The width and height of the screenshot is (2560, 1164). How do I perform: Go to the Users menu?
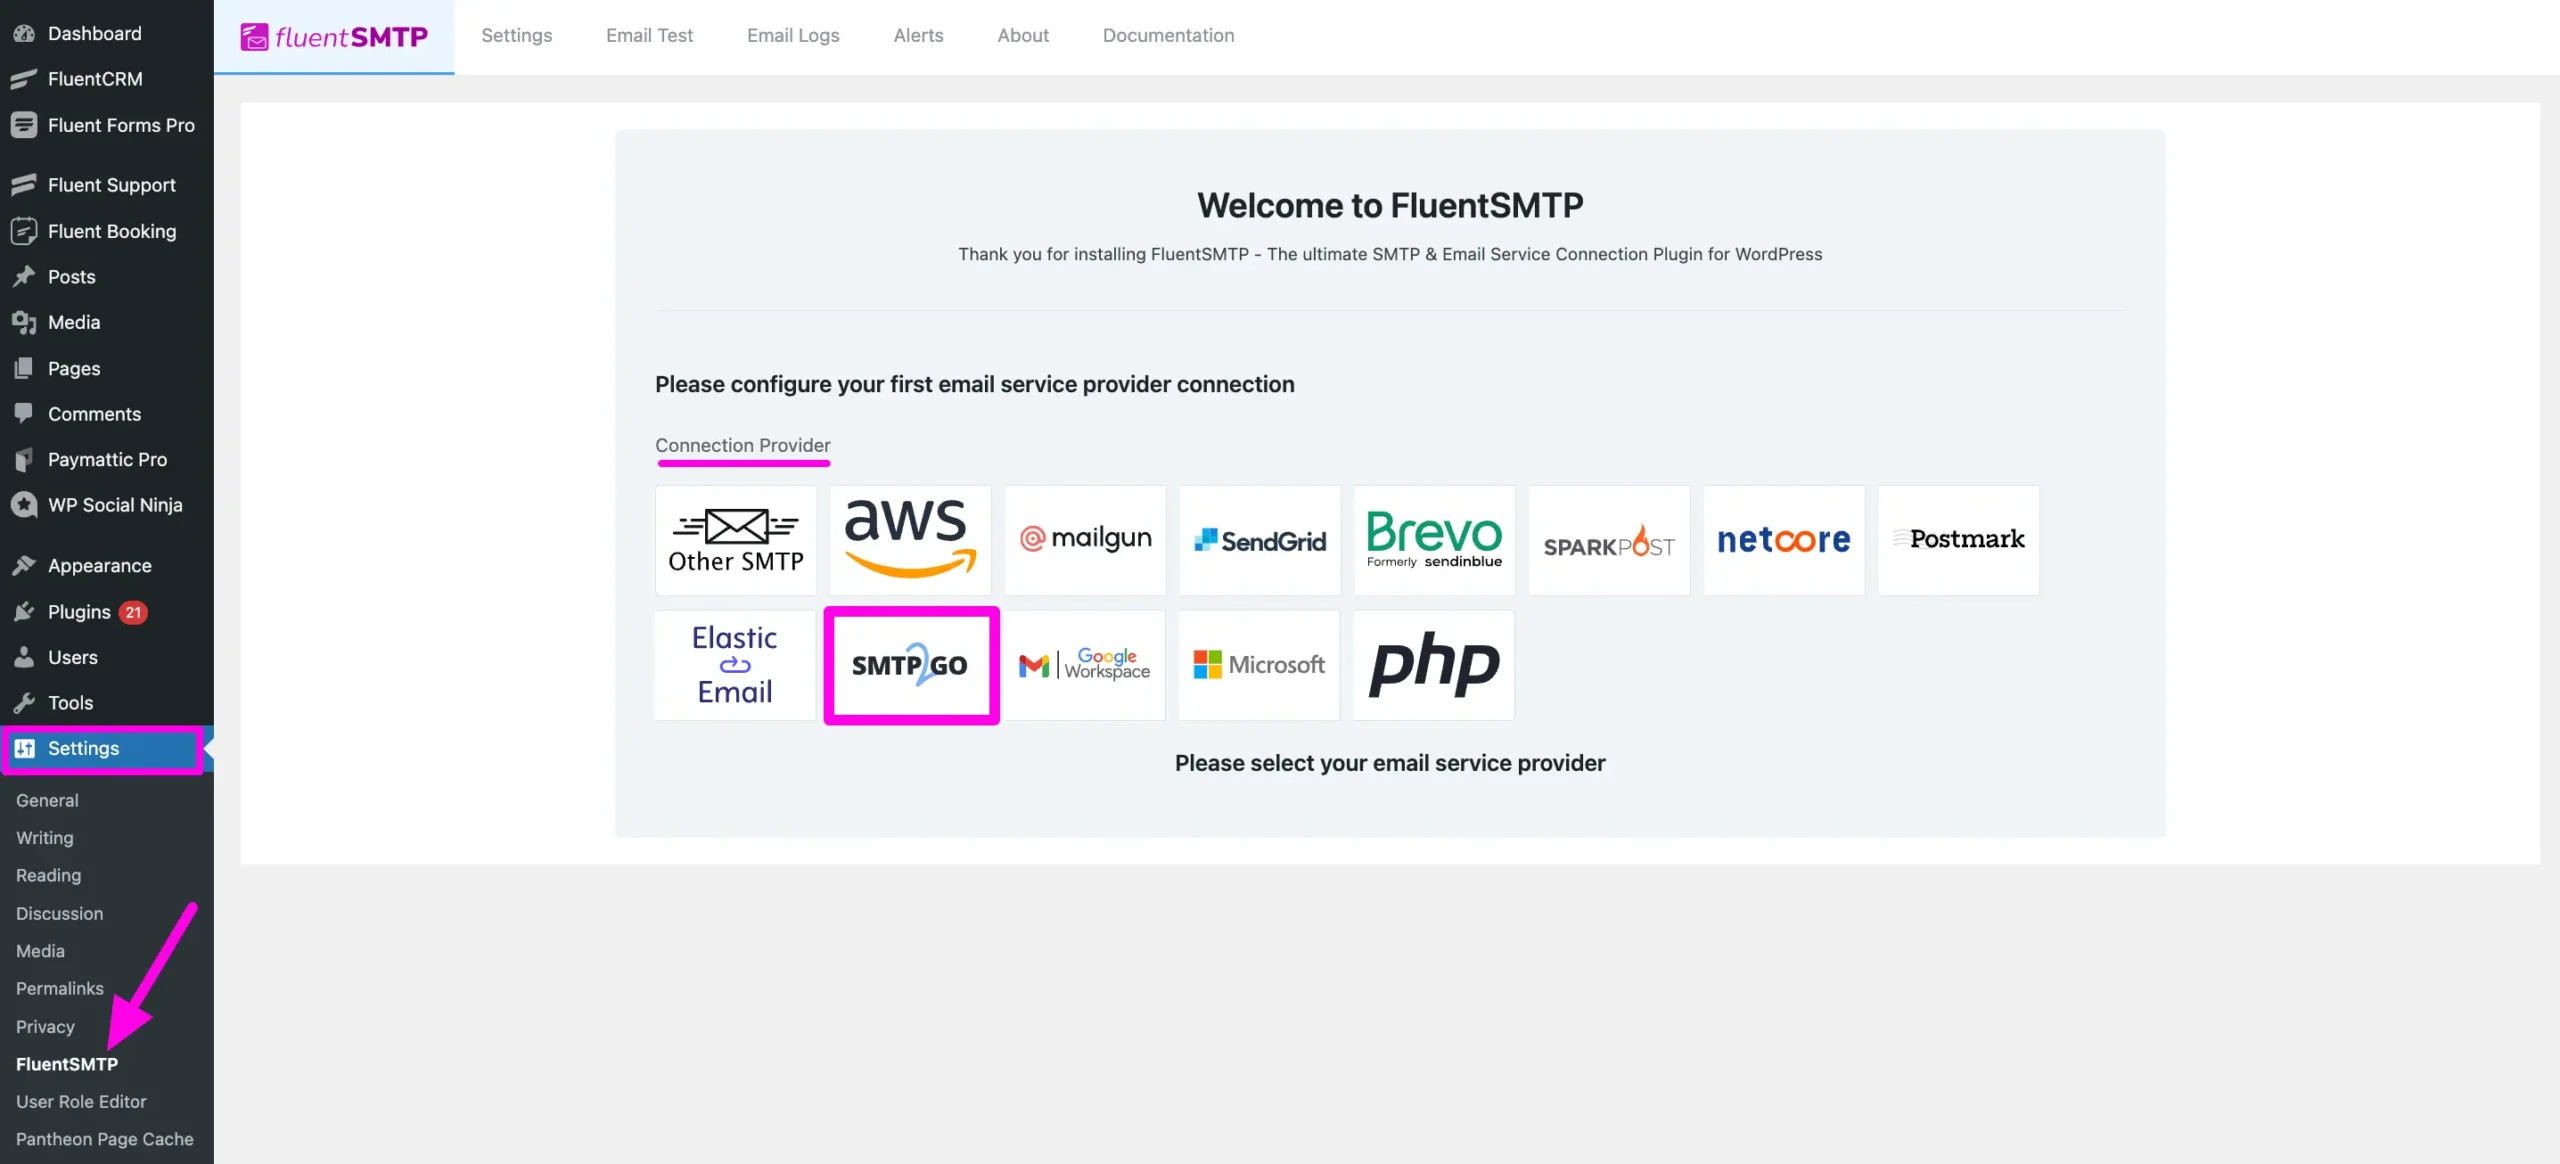pyautogui.click(x=107, y=657)
